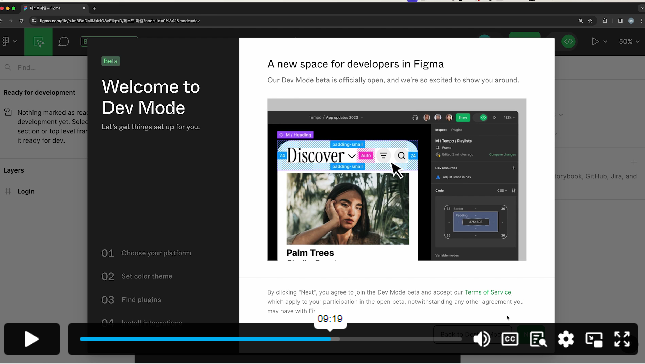Click the Layers section heading
The width and height of the screenshot is (645, 364).
[14, 170]
